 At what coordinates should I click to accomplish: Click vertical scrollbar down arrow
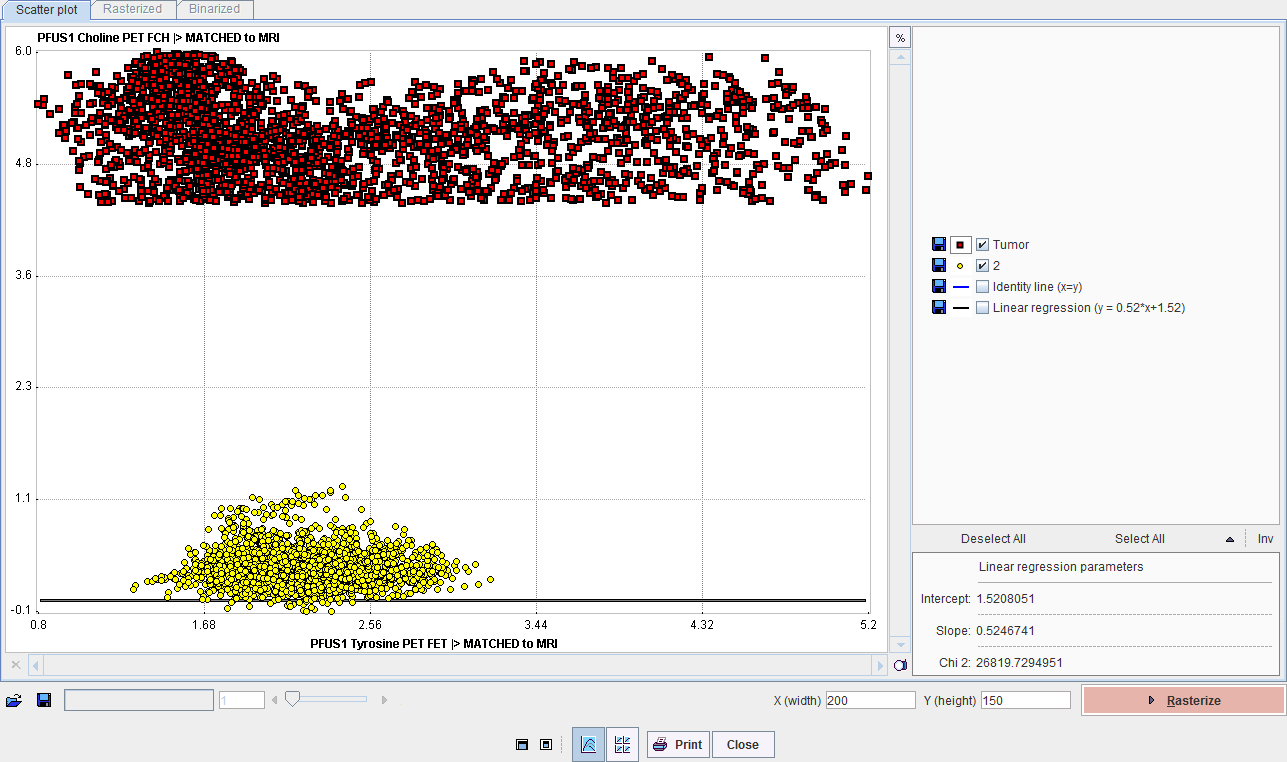tap(900, 646)
